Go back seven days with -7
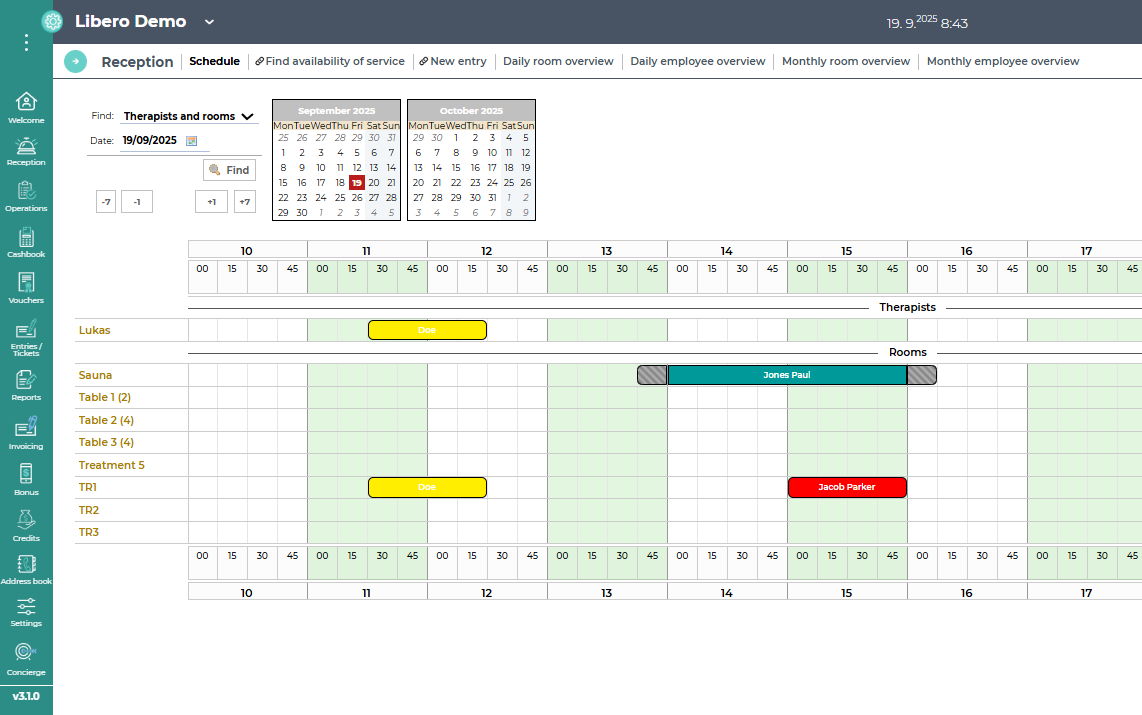Image resolution: width=1142 pixels, height=715 pixels. click(x=106, y=202)
